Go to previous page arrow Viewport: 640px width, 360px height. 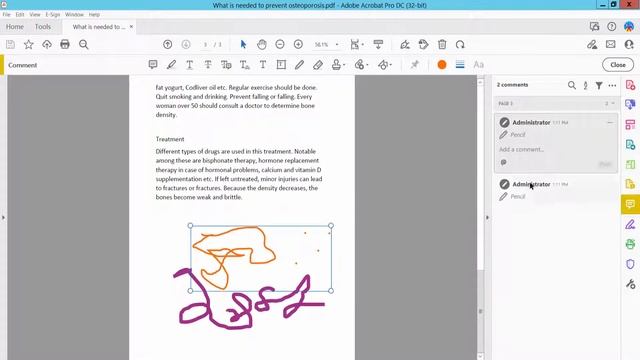click(x=167, y=44)
